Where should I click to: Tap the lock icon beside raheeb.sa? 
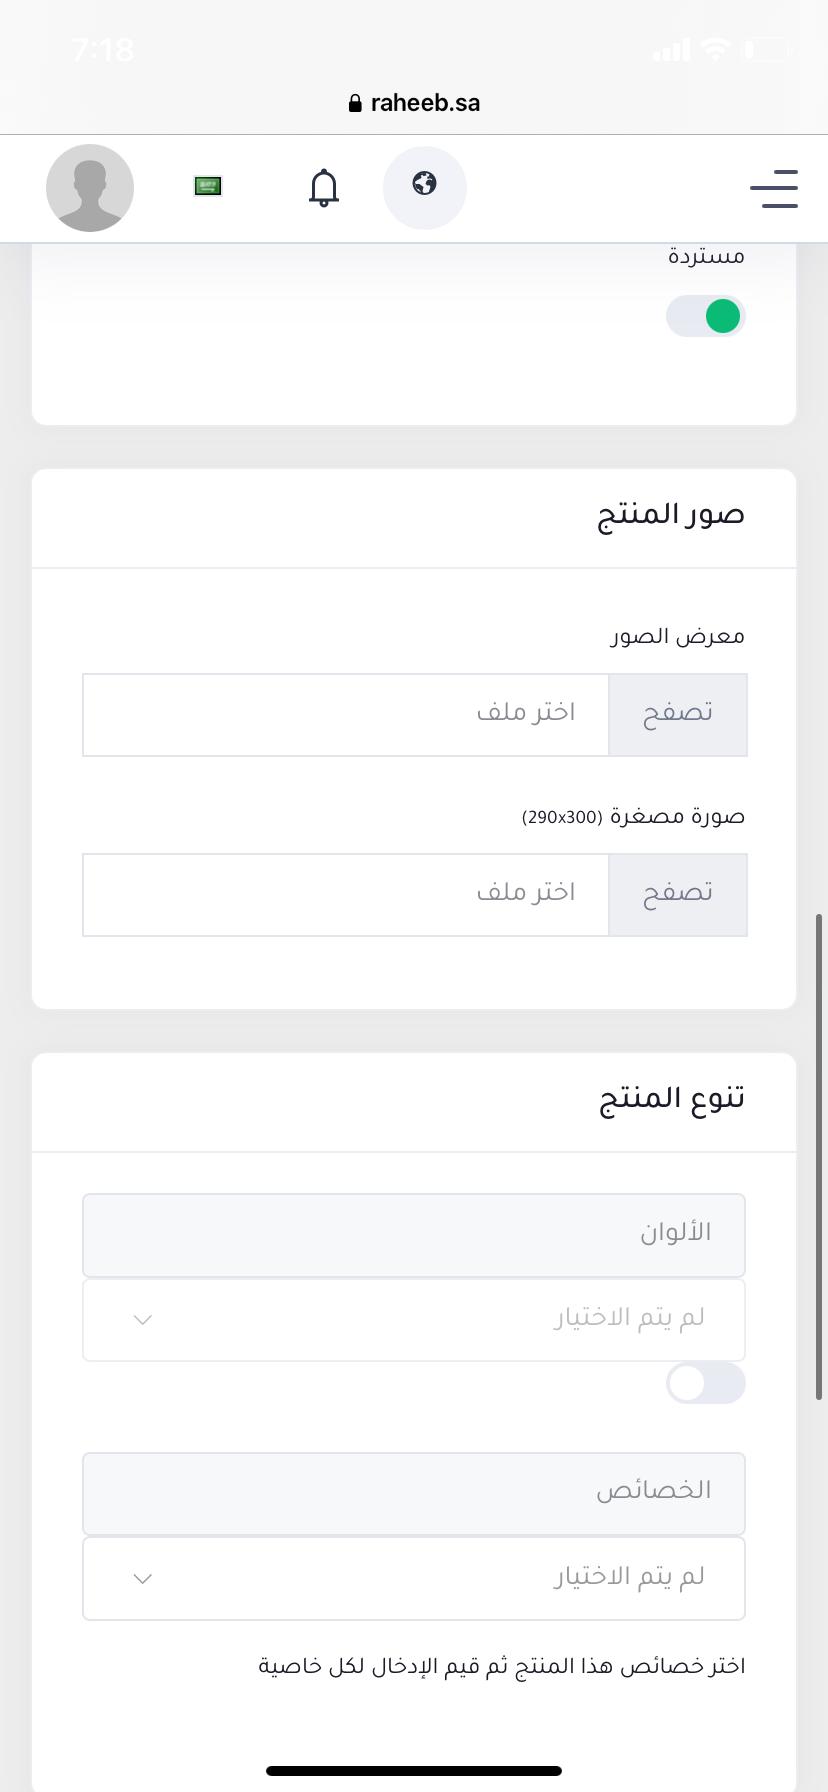[x=355, y=103]
